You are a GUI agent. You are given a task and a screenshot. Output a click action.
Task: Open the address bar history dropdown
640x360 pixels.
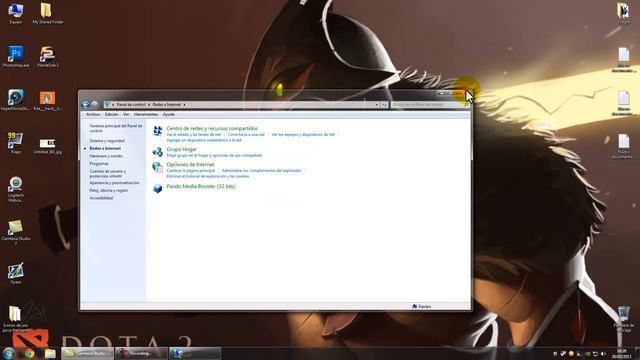point(377,105)
